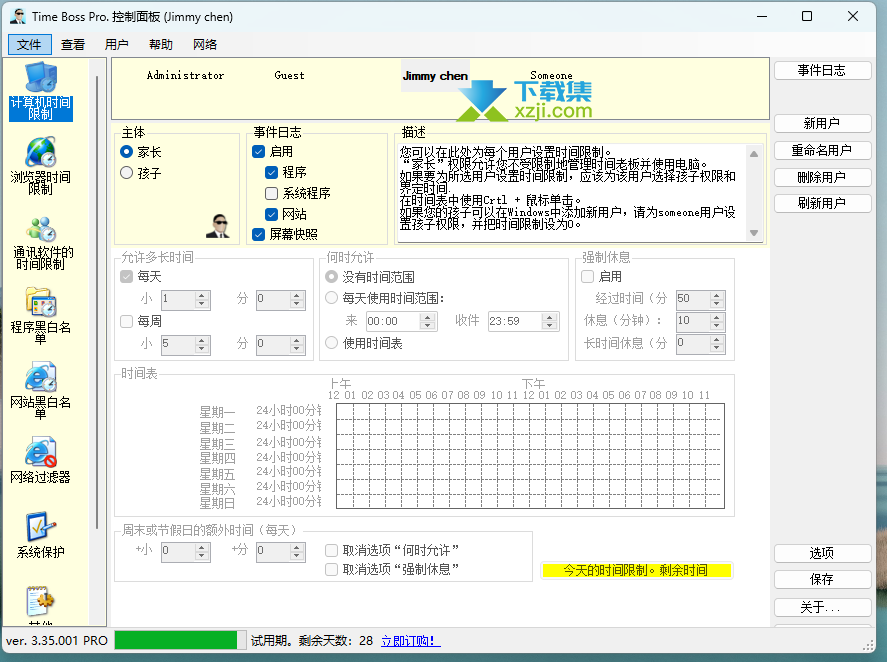Viewport: 887px width, 662px height.
Task: Click the 每天 minutes stepper arrows
Action: pos(297,299)
